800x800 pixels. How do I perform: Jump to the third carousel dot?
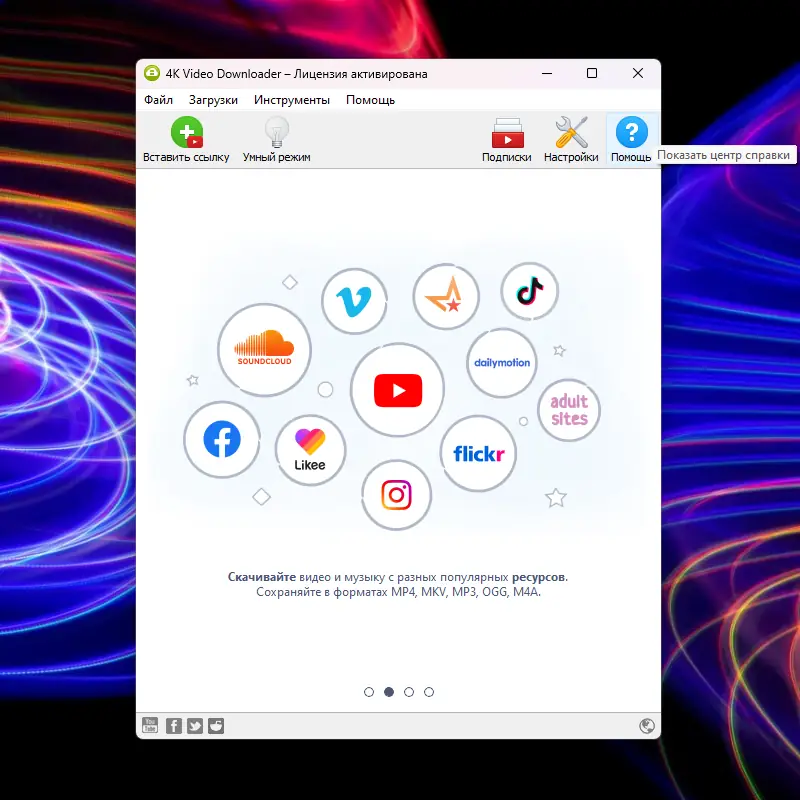[409, 691]
